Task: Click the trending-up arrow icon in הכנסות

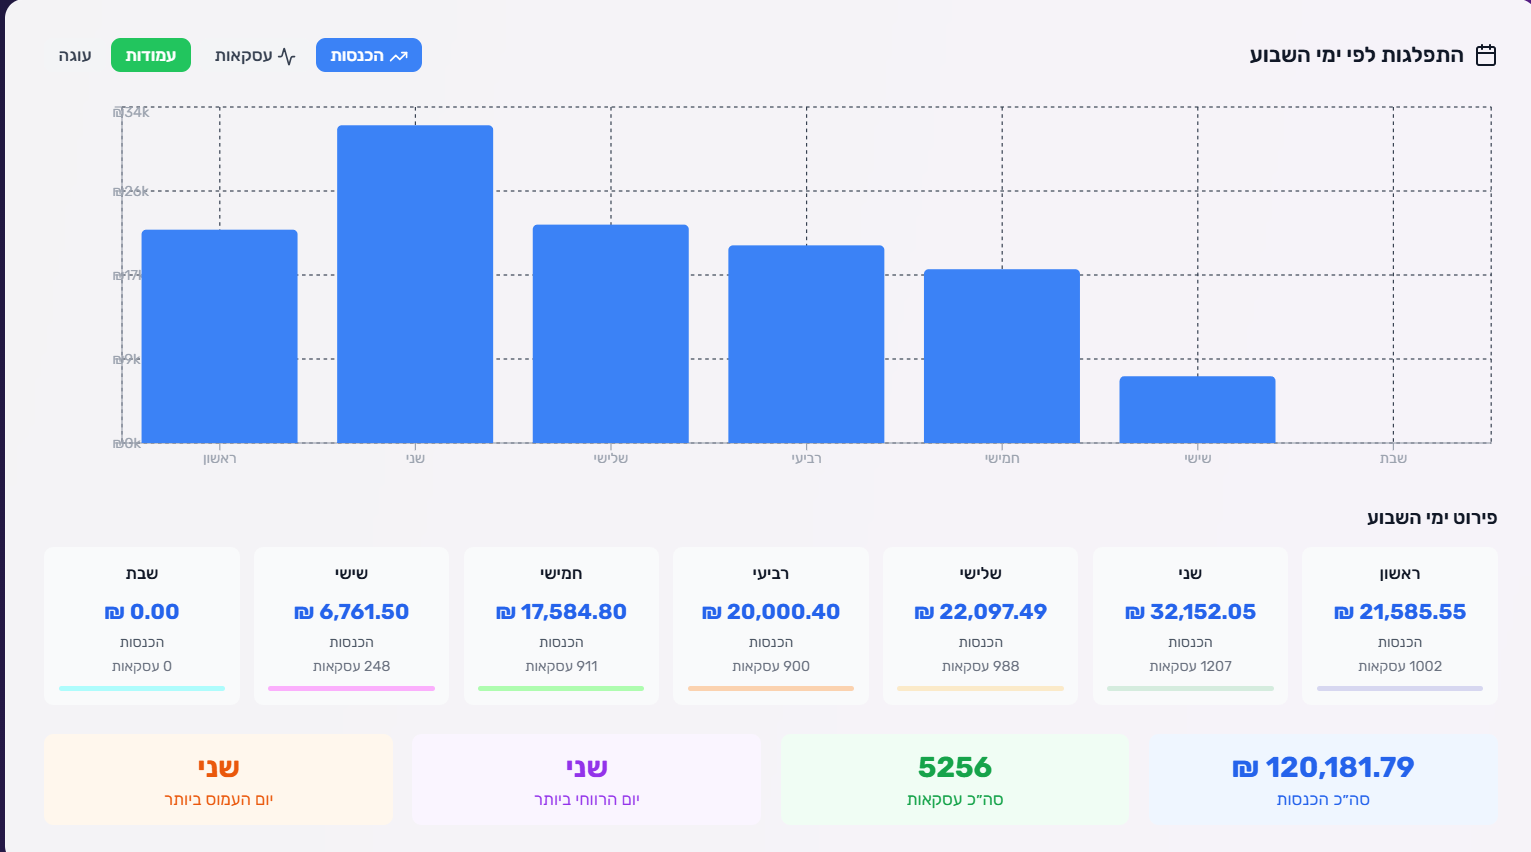Action: 399,56
